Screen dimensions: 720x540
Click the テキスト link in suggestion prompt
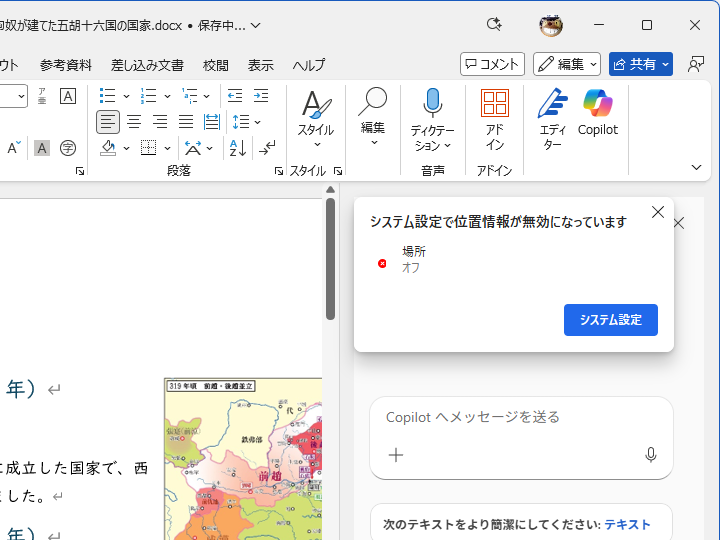(x=627, y=524)
